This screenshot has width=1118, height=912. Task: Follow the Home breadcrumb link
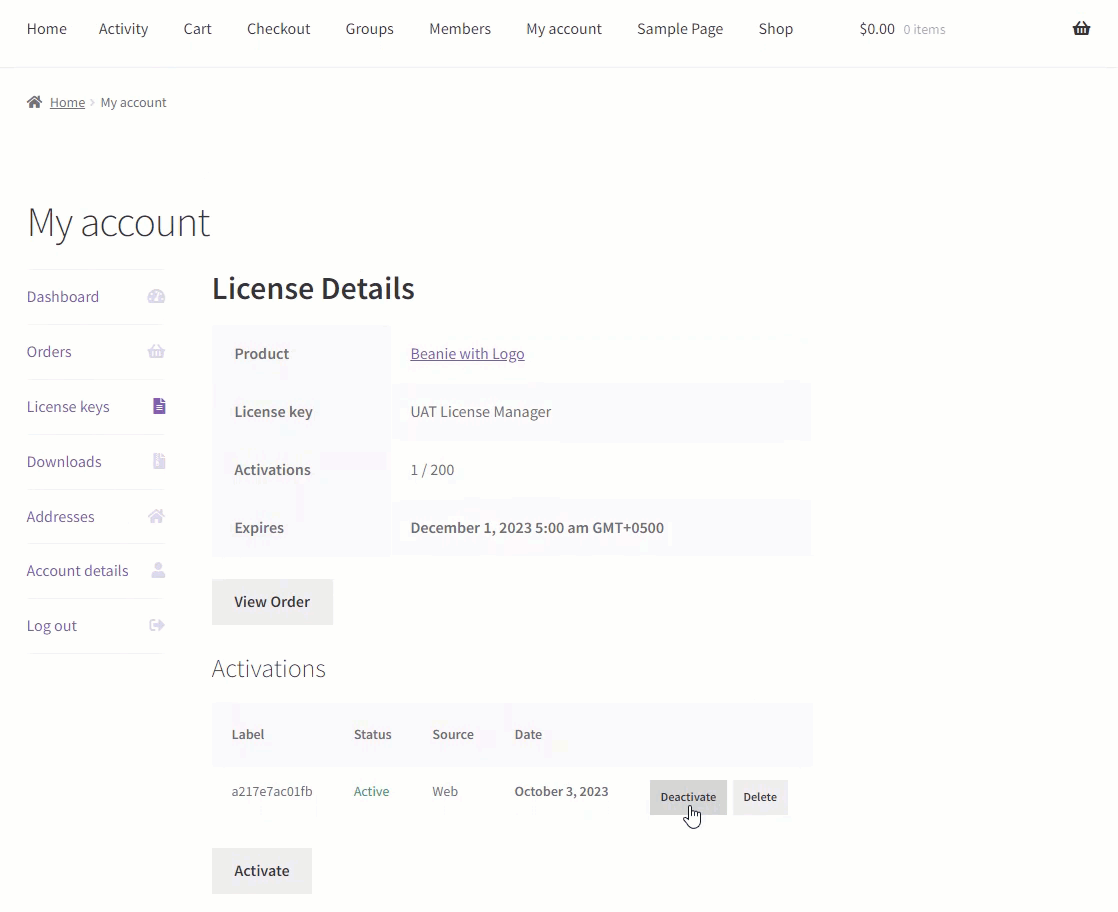(67, 102)
